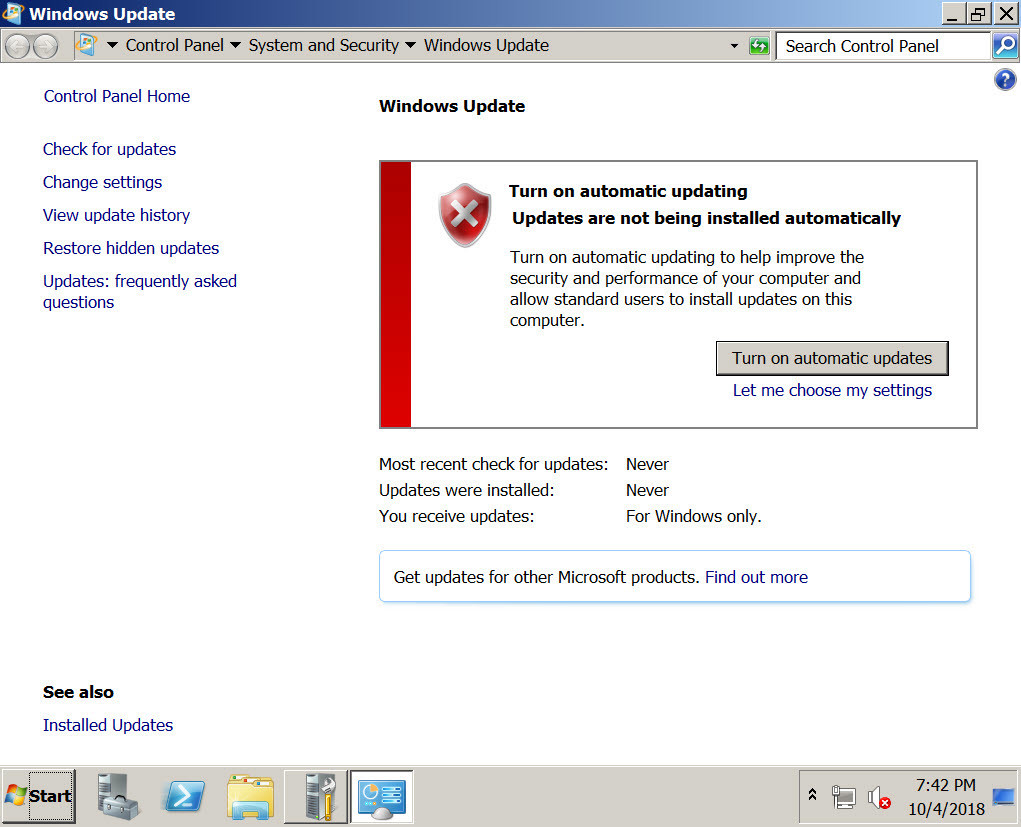
Task: Open the server tools icon with wrench on taskbar
Action: click(x=316, y=796)
